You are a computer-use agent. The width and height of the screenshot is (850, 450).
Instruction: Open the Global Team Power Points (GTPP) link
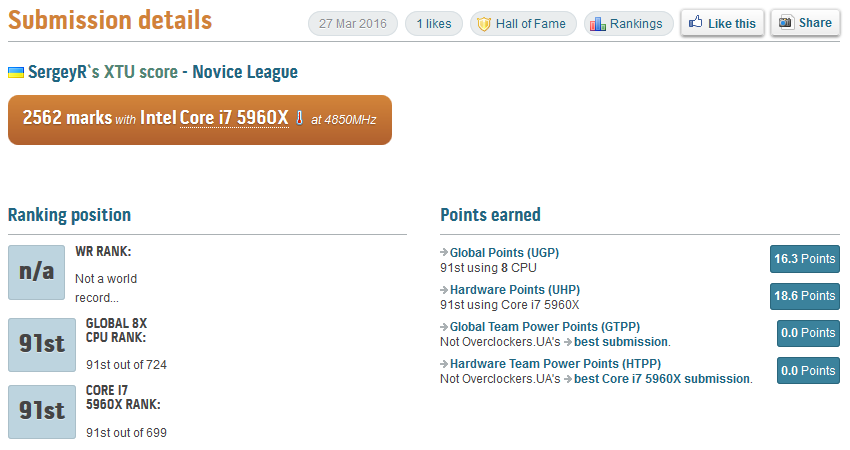[x=545, y=326]
